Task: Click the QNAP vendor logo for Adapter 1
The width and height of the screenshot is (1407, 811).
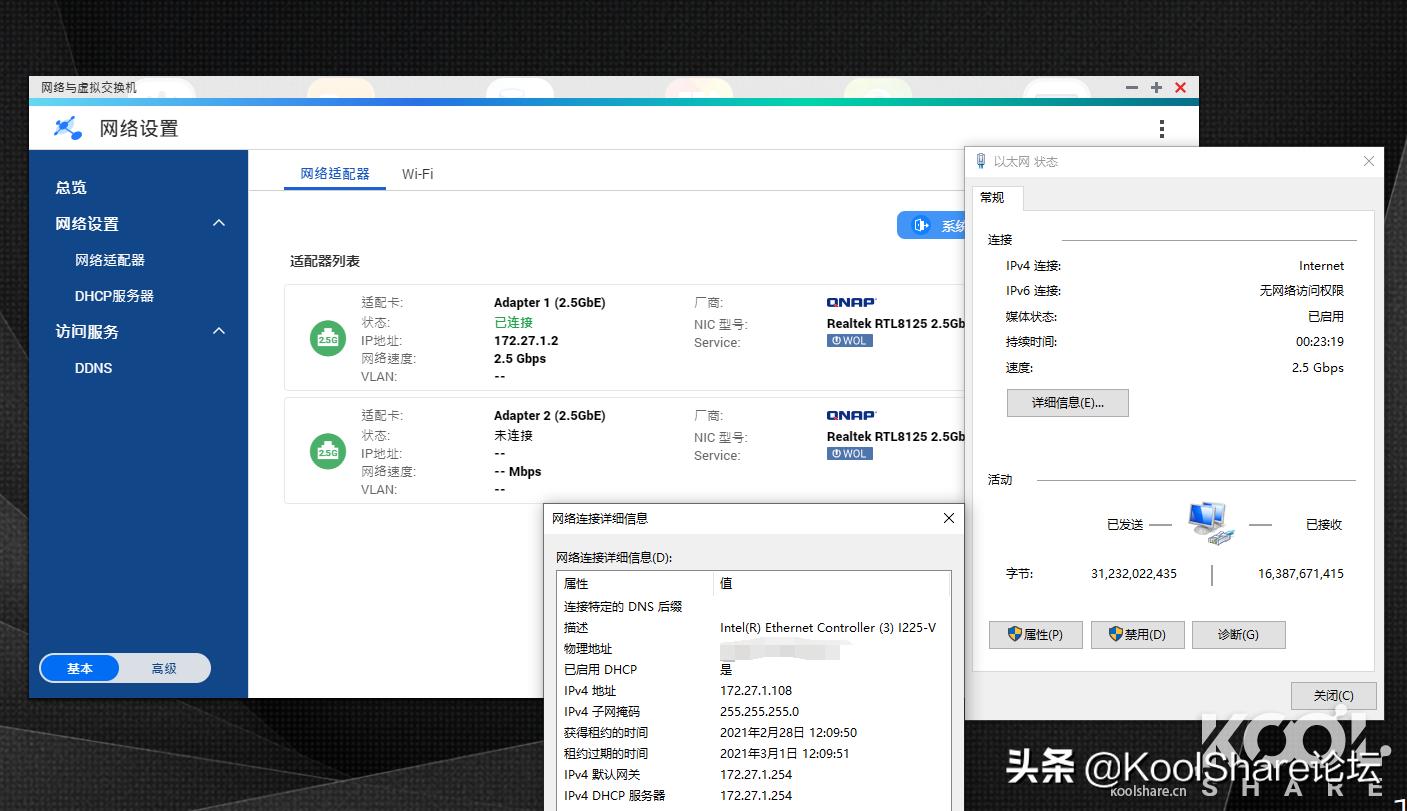Action: tap(850, 301)
